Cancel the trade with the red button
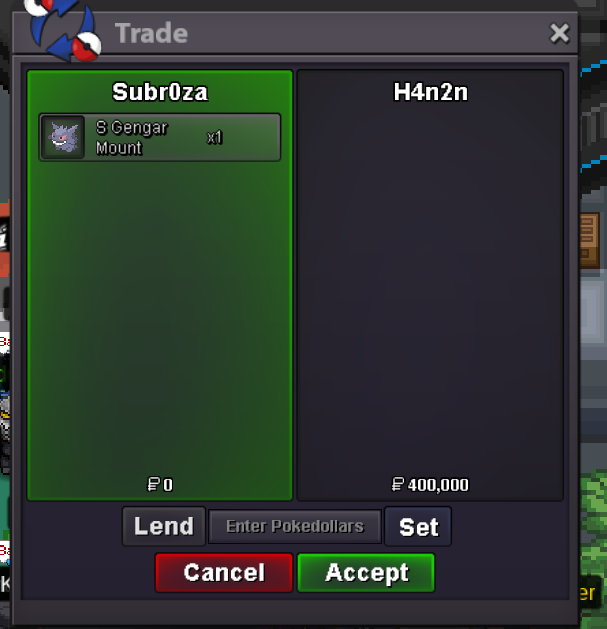This screenshot has height=629, width=607. click(224, 572)
